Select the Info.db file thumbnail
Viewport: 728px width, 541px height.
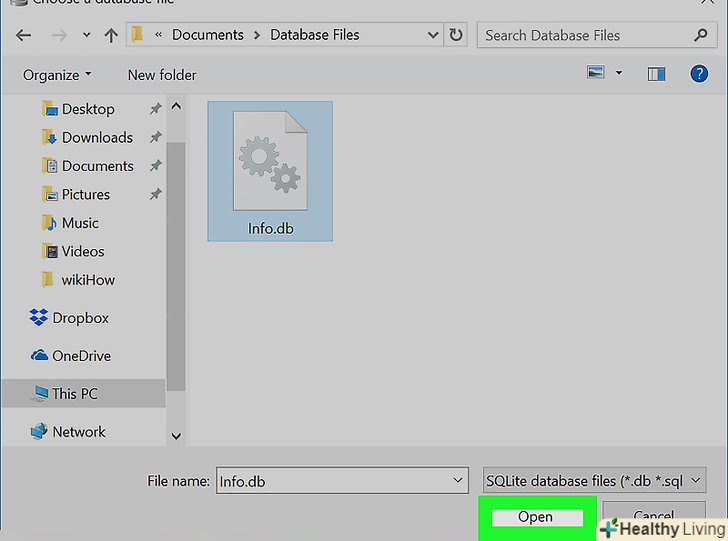pyautogui.click(x=270, y=171)
